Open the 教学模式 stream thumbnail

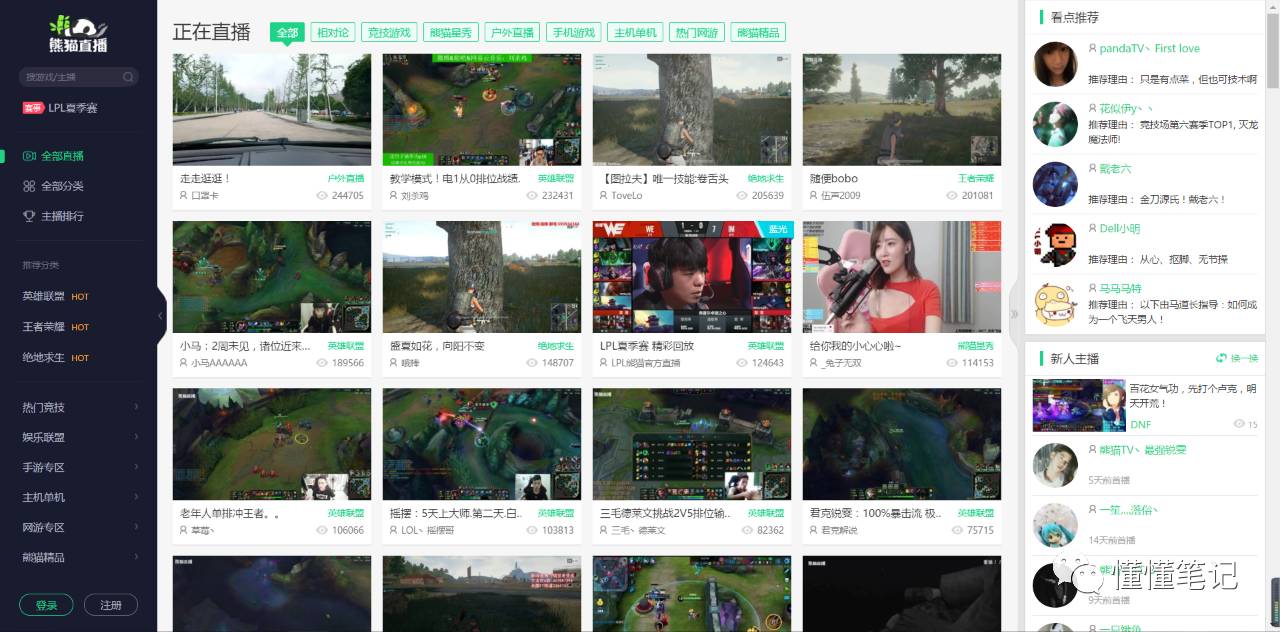click(482, 110)
